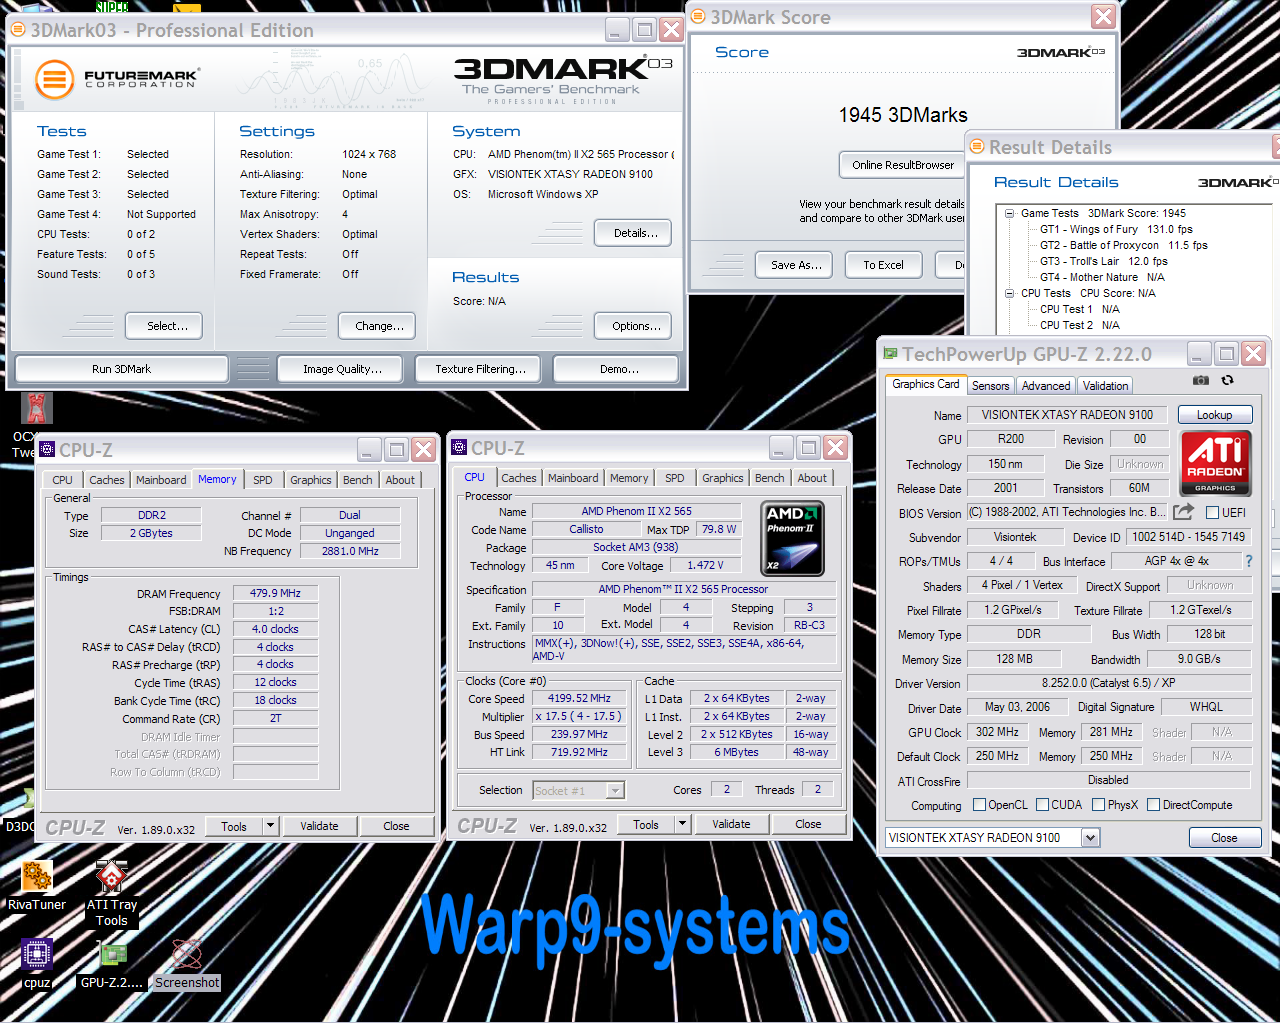
Task: Select GT3 - Troll's Lair result row
Action: tap(1103, 261)
